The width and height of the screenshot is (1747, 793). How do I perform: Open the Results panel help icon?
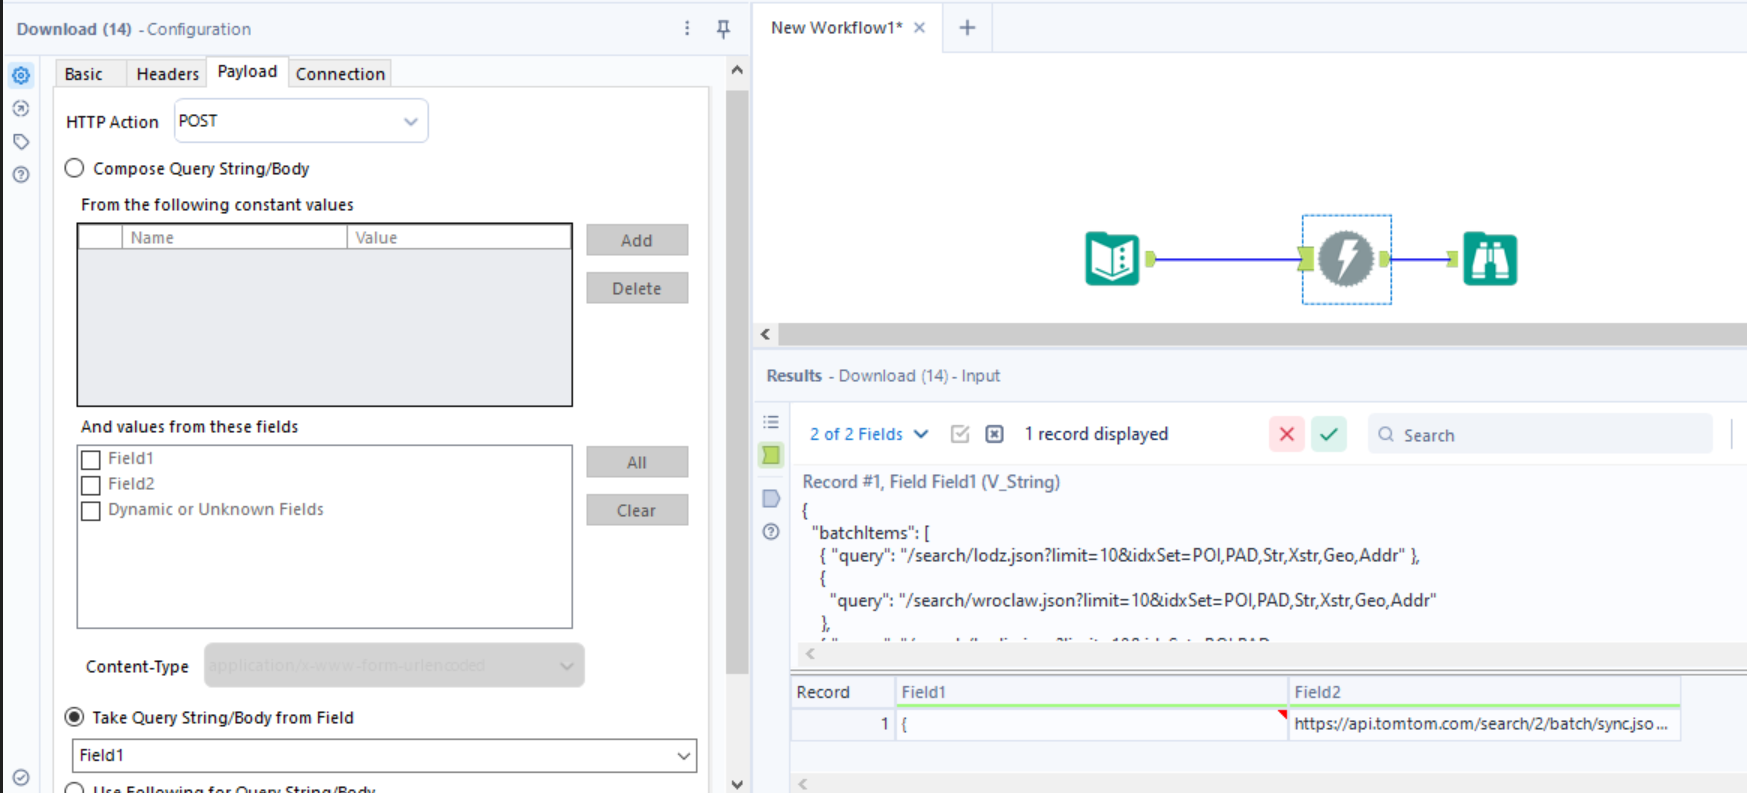coord(771,531)
